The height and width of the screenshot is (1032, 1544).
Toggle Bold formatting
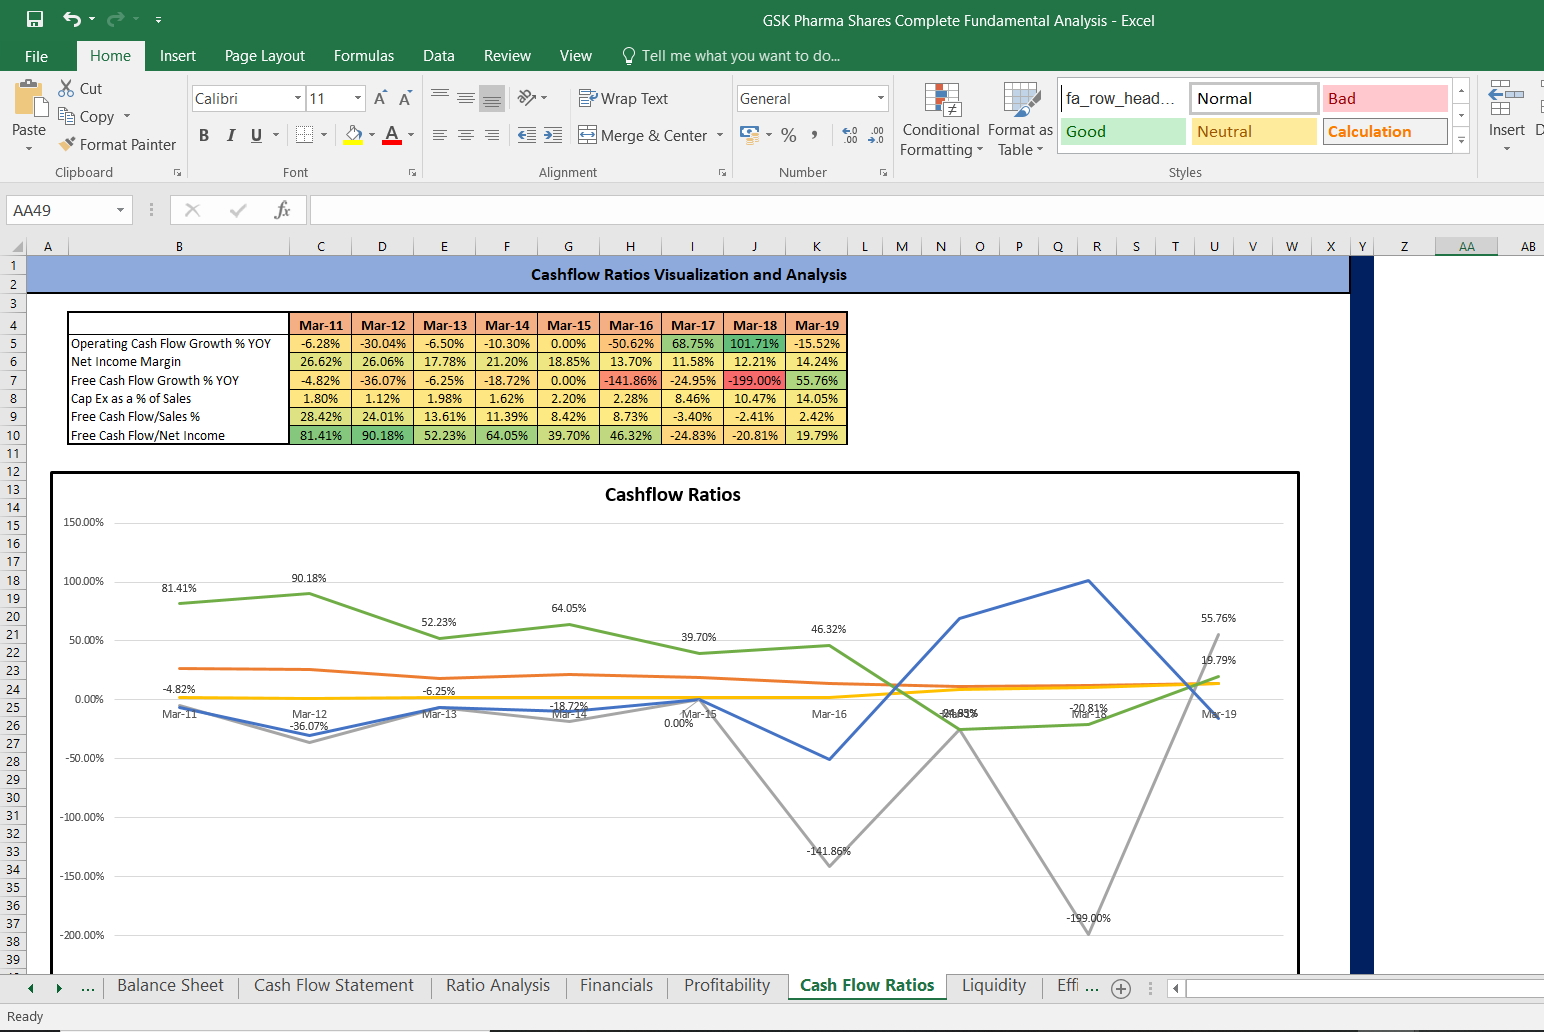click(x=204, y=135)
